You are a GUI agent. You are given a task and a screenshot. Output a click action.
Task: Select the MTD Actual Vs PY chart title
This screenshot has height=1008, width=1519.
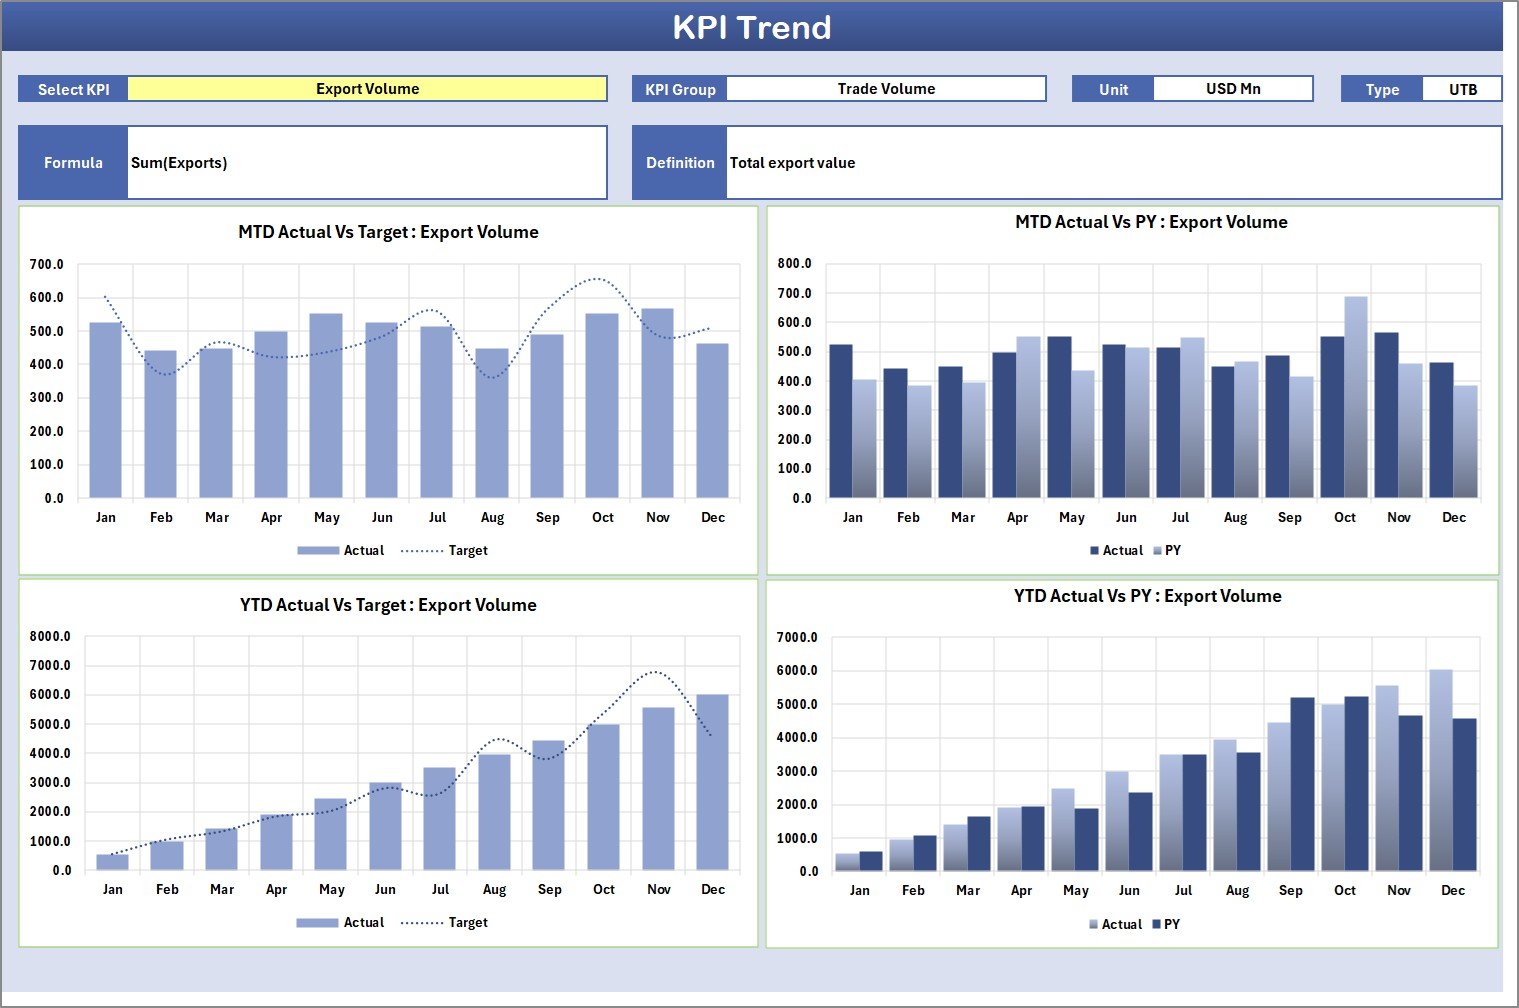coord(1151,222)
